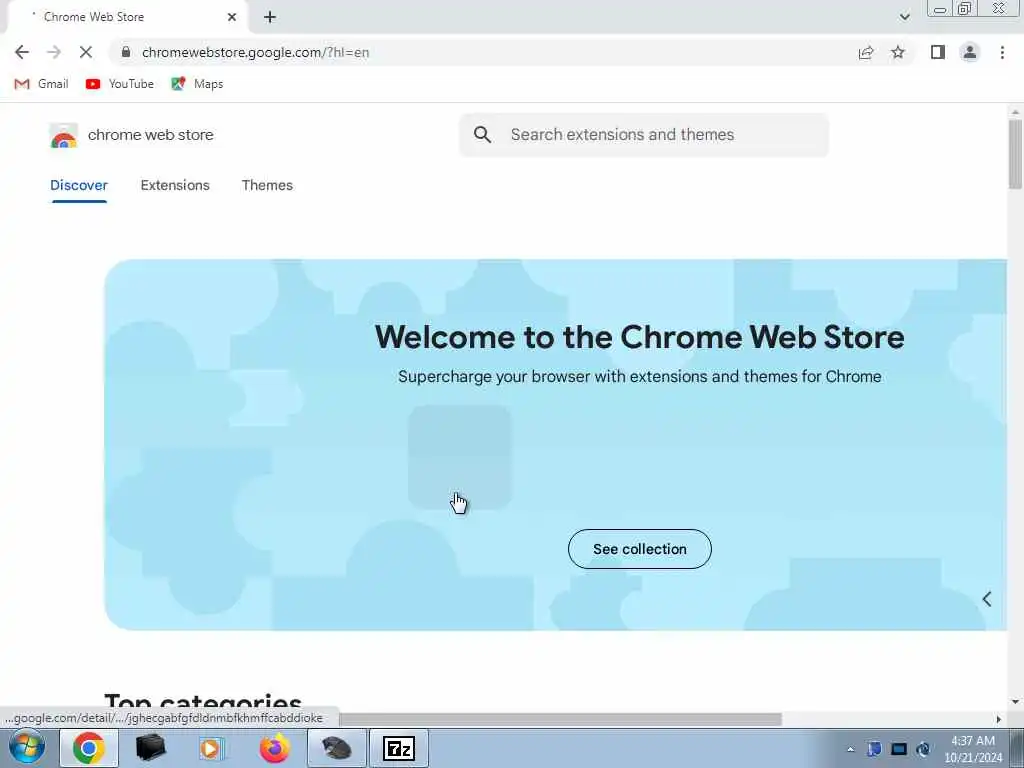The image size is (1024, 768).
Task: Share this page via the share icon
Action: pyautogui.click(x=866, y=52)
